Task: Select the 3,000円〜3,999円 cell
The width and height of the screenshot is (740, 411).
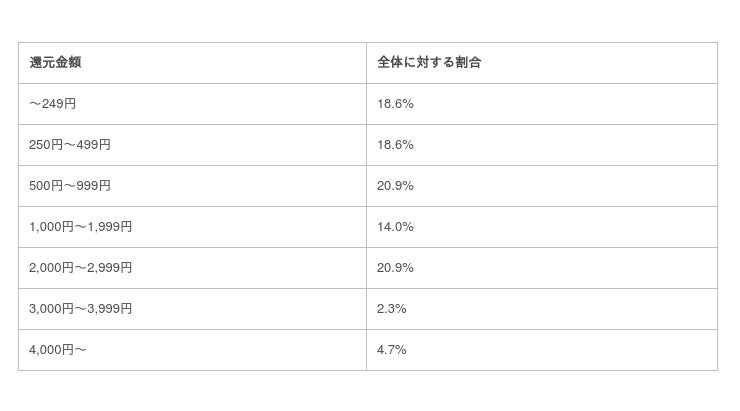Action: point(80,309)
